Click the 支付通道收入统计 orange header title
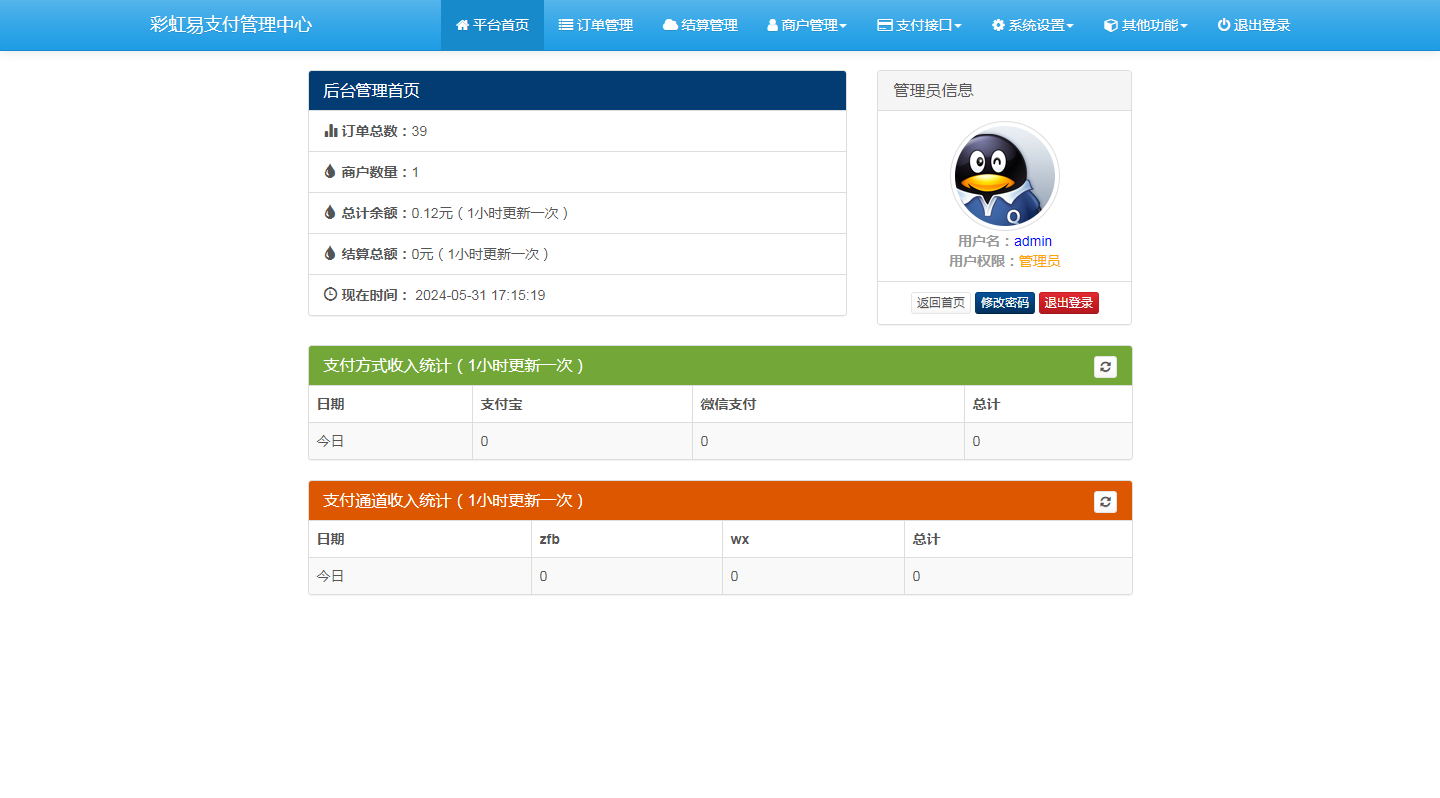 pos(453,501)
